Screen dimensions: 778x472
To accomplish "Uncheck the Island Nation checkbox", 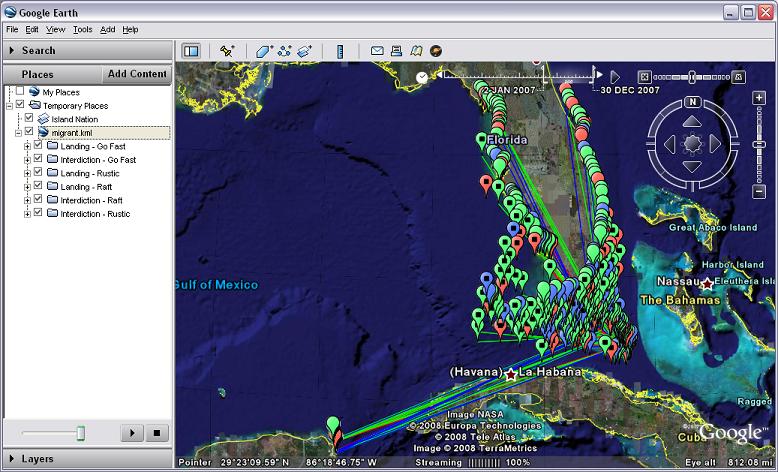I will (29, 119).
